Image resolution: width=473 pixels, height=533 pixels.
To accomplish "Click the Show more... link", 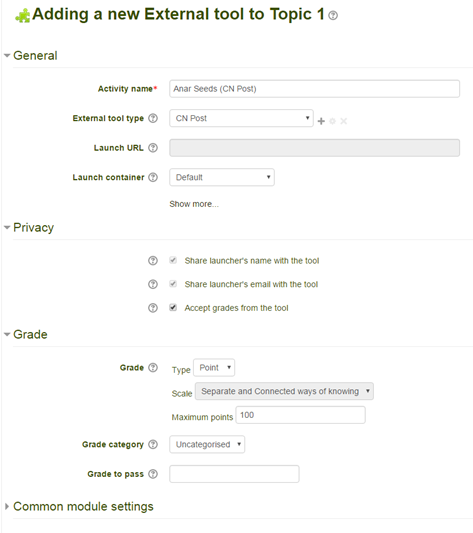I will click(x=194, y=204).
